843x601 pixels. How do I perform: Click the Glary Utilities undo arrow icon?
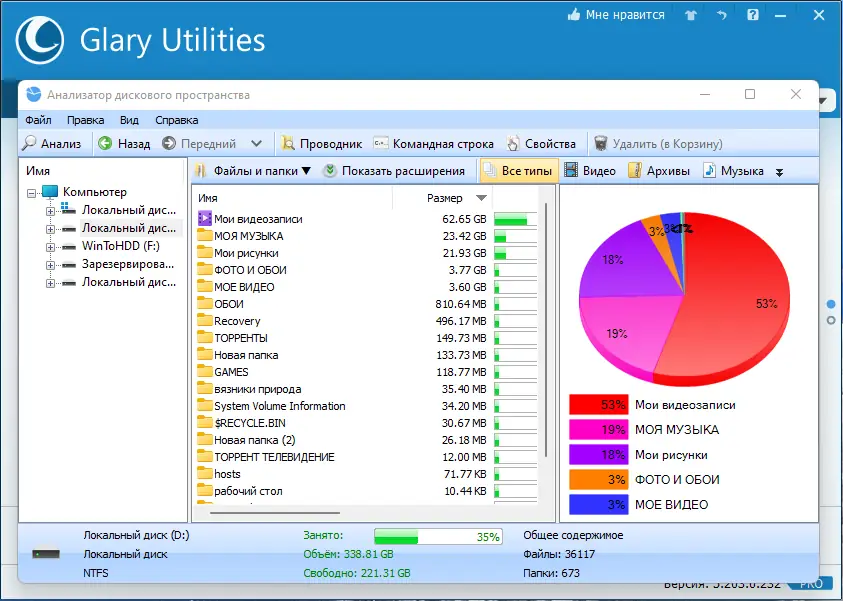(722, 15)
